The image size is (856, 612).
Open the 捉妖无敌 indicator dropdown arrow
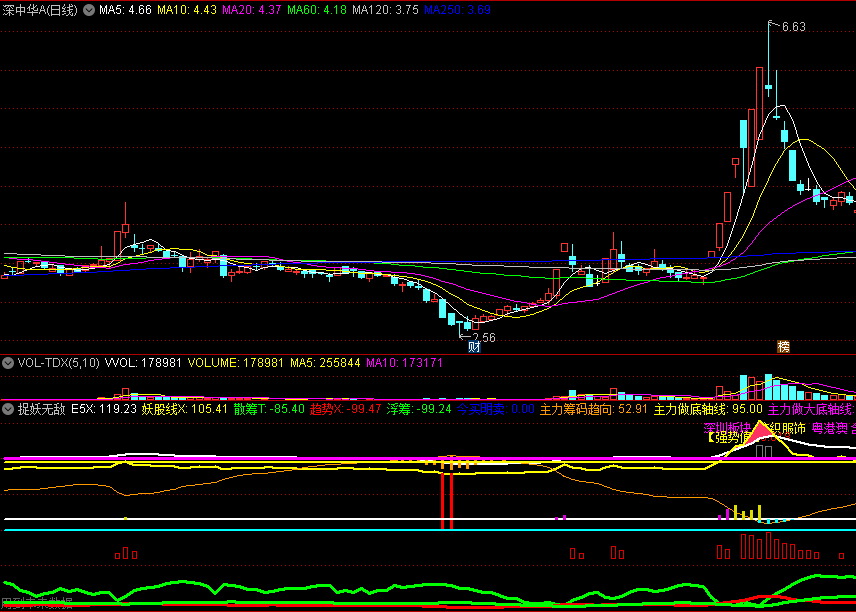pyautogui.click(x=8, y=409)
